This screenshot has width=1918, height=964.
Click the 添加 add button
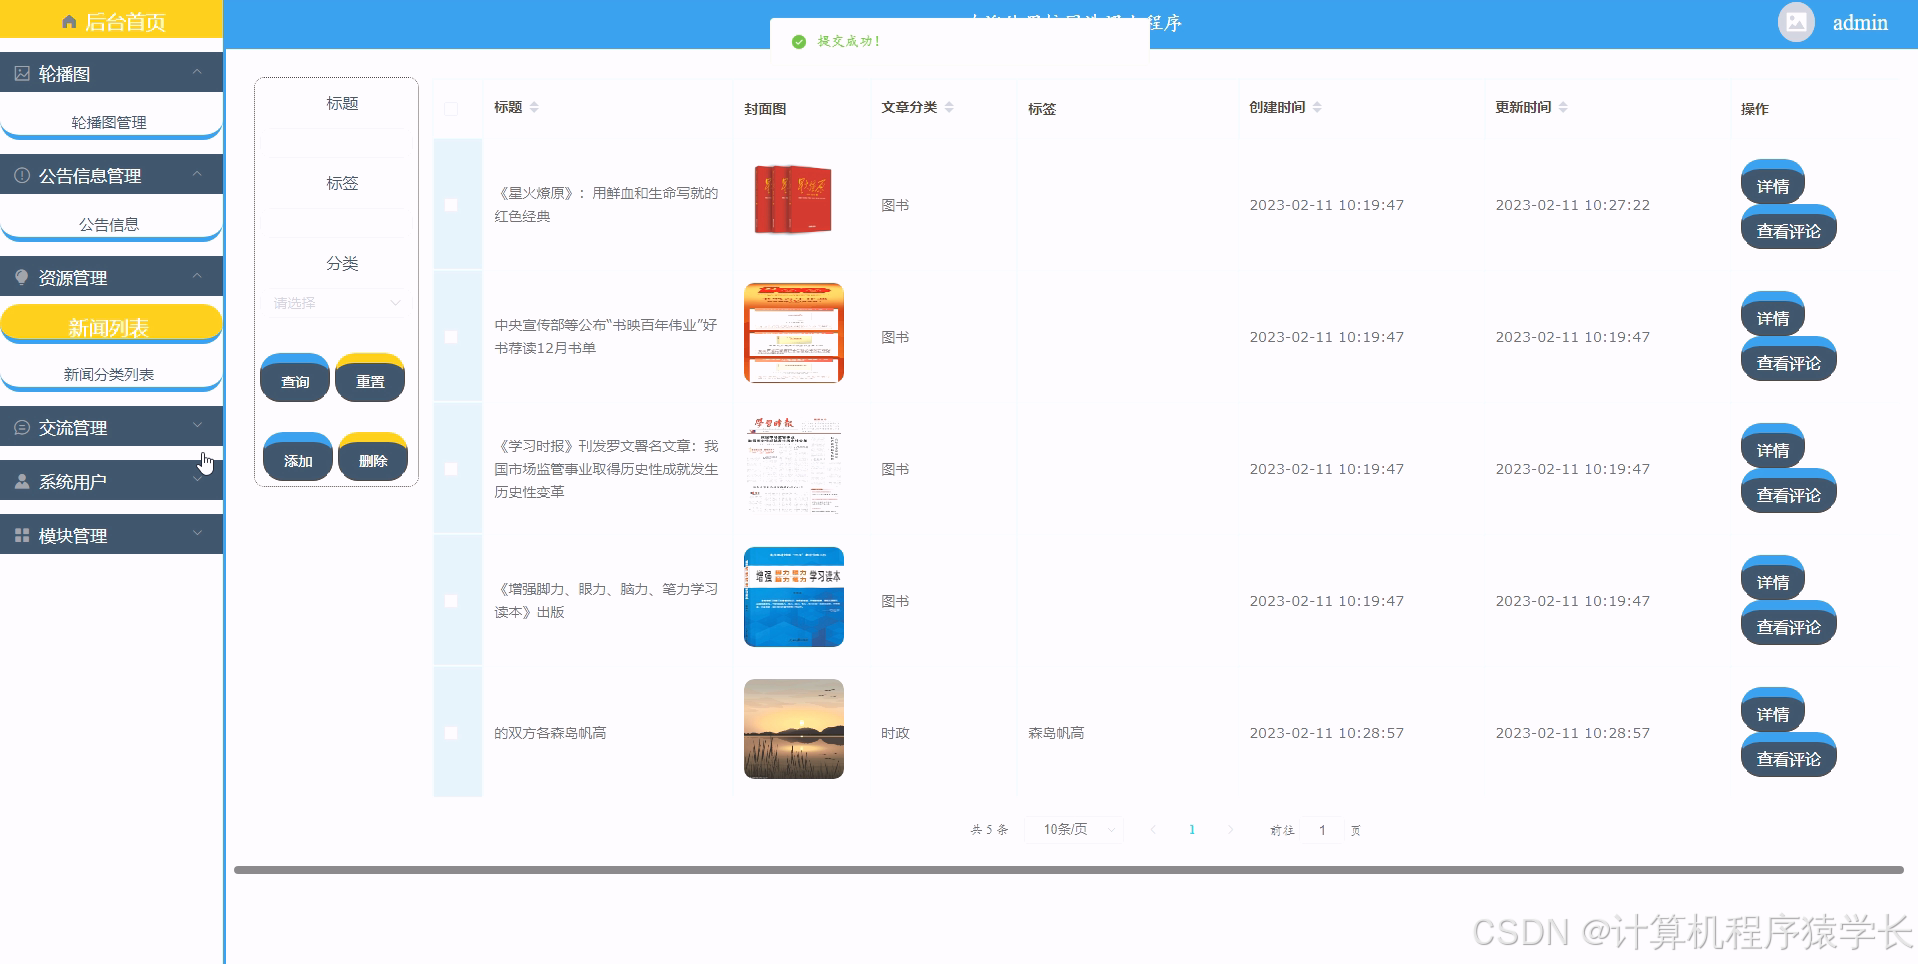pyautogui.click(x=298, y=458)
